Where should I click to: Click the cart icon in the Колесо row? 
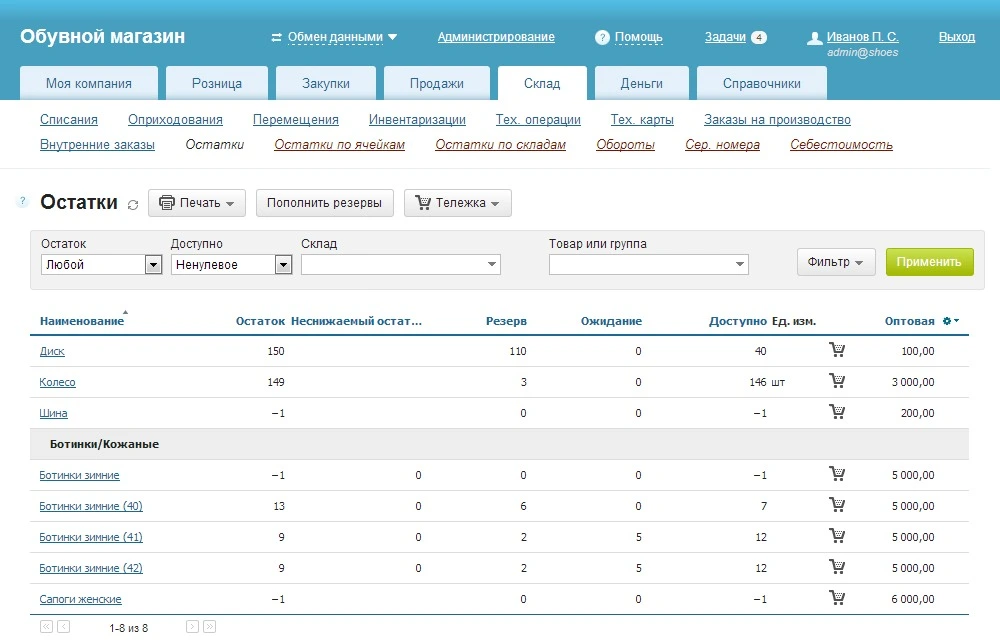(x=837, y=382)
